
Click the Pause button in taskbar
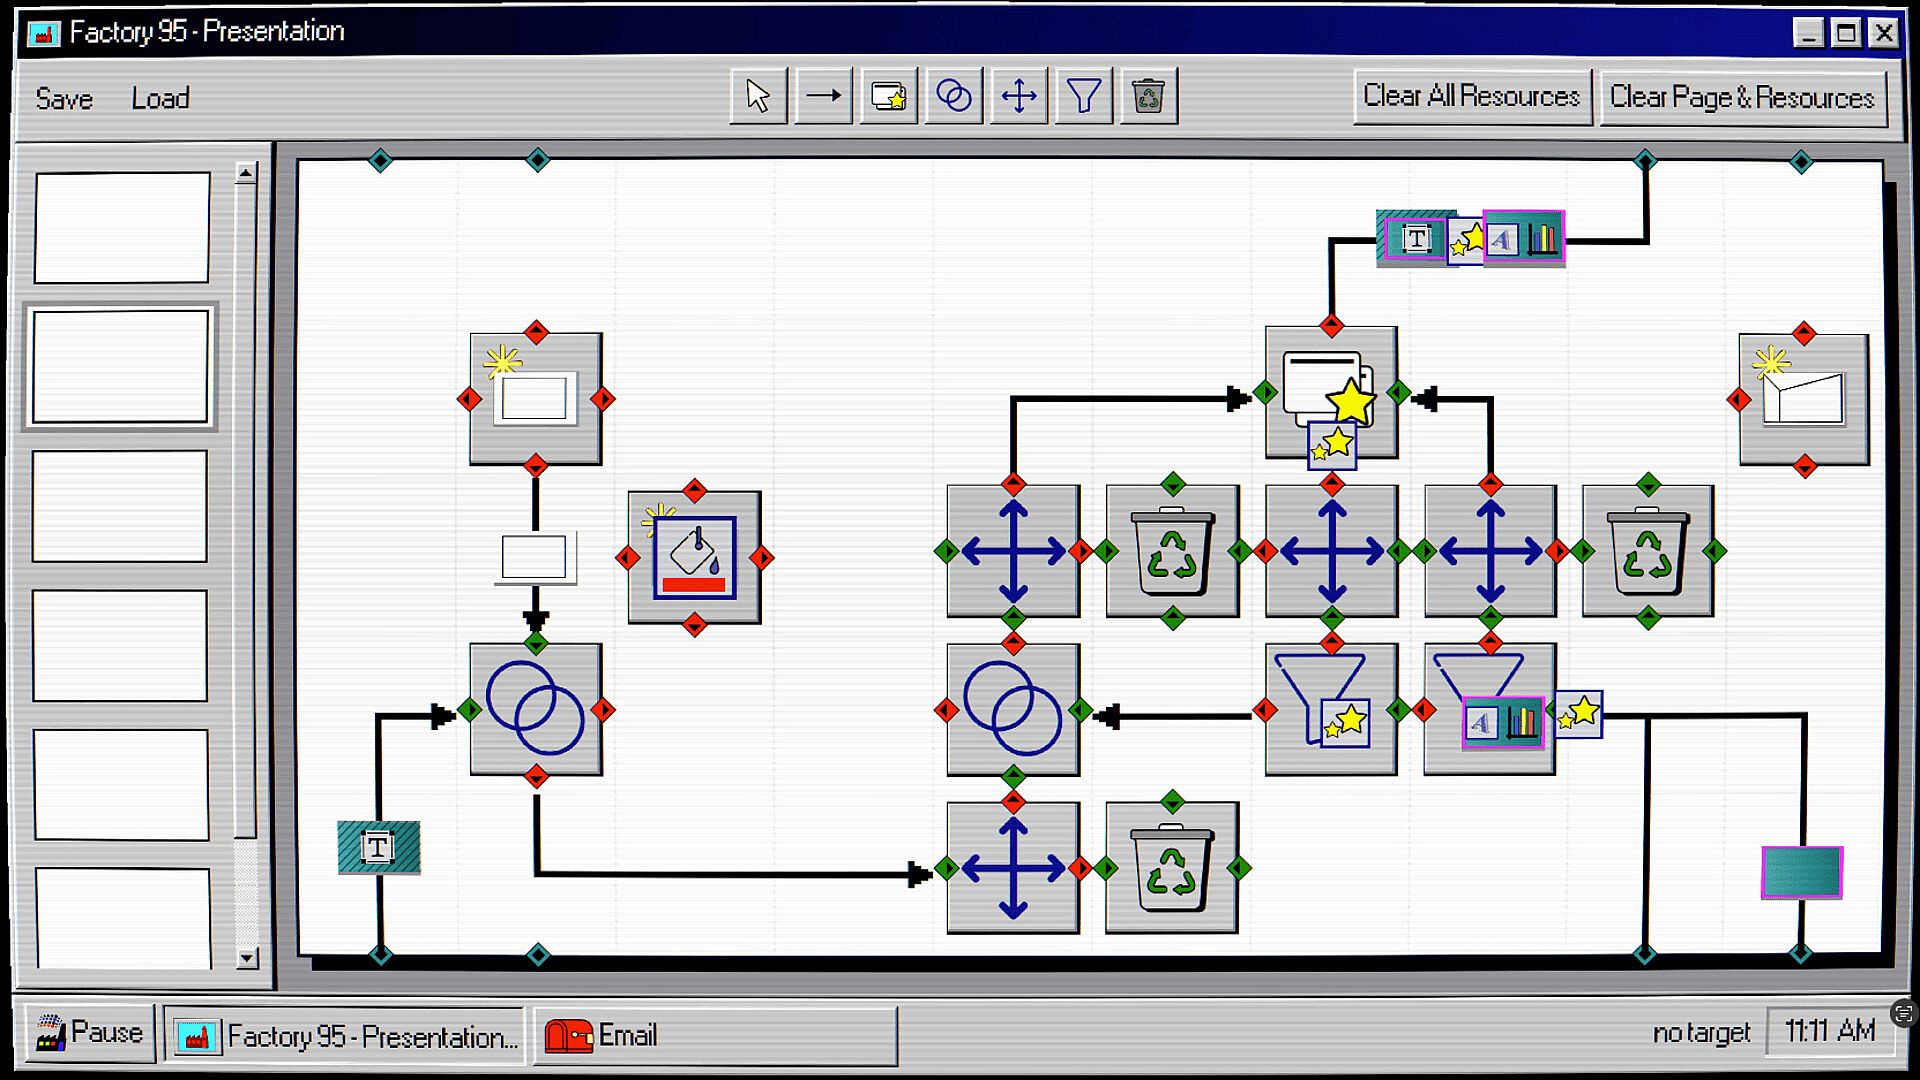click(89, 1033)
